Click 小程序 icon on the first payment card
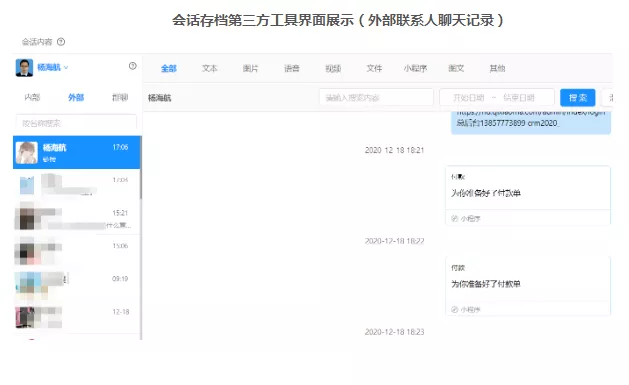The width and height of the screenshot is (629, 385). click(455, 219)
